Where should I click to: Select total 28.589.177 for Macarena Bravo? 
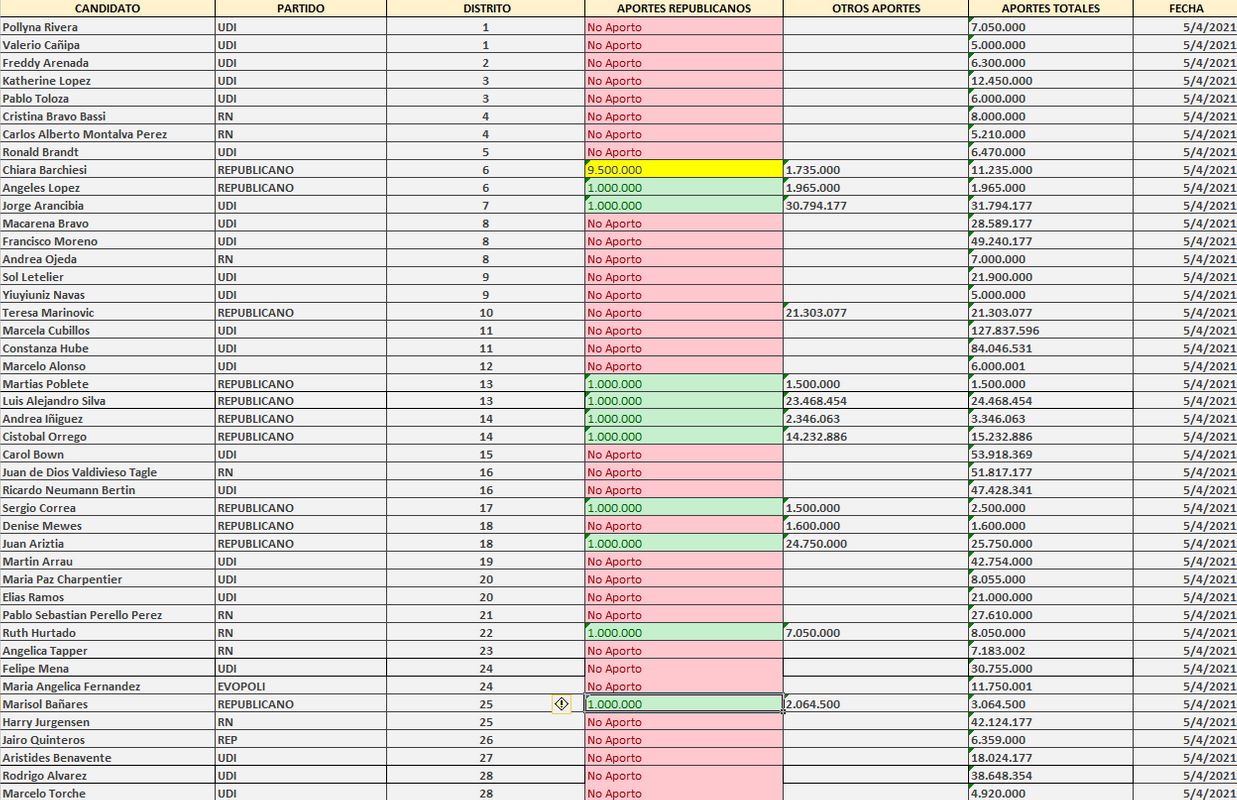click(1051, 223)
